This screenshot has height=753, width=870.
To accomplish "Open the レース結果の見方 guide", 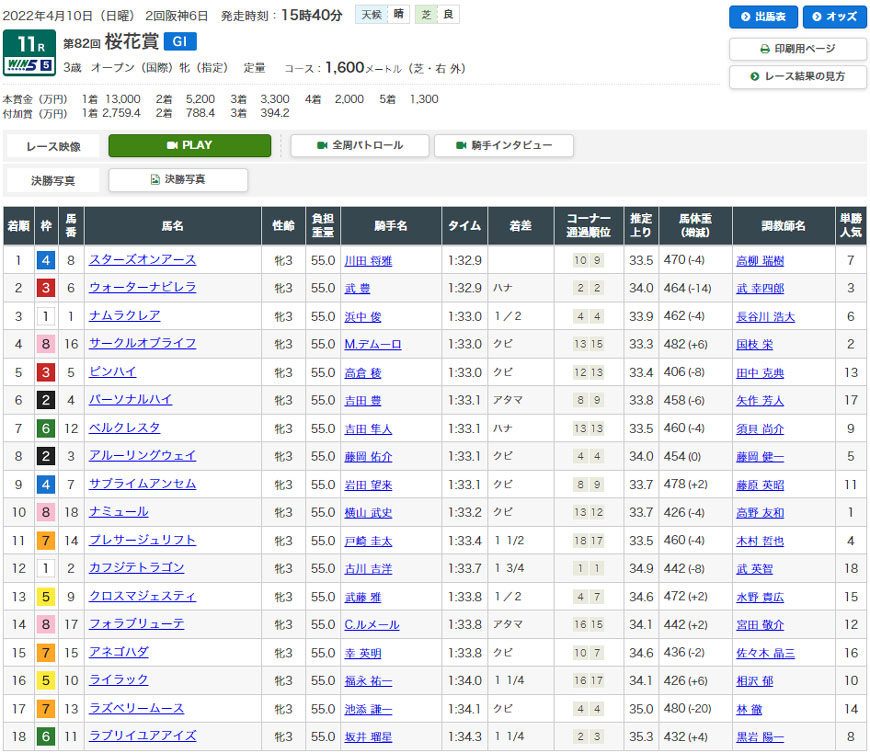I will [x=796, y=77].
